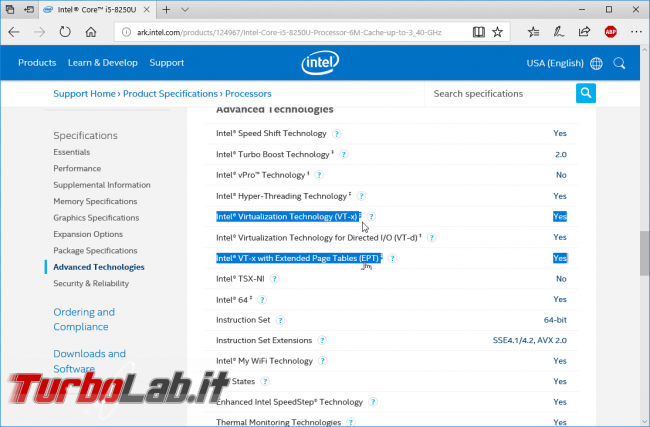The image size is (650, 427).
Task: Open reading view in address bar
Action: tap(479, 32)
